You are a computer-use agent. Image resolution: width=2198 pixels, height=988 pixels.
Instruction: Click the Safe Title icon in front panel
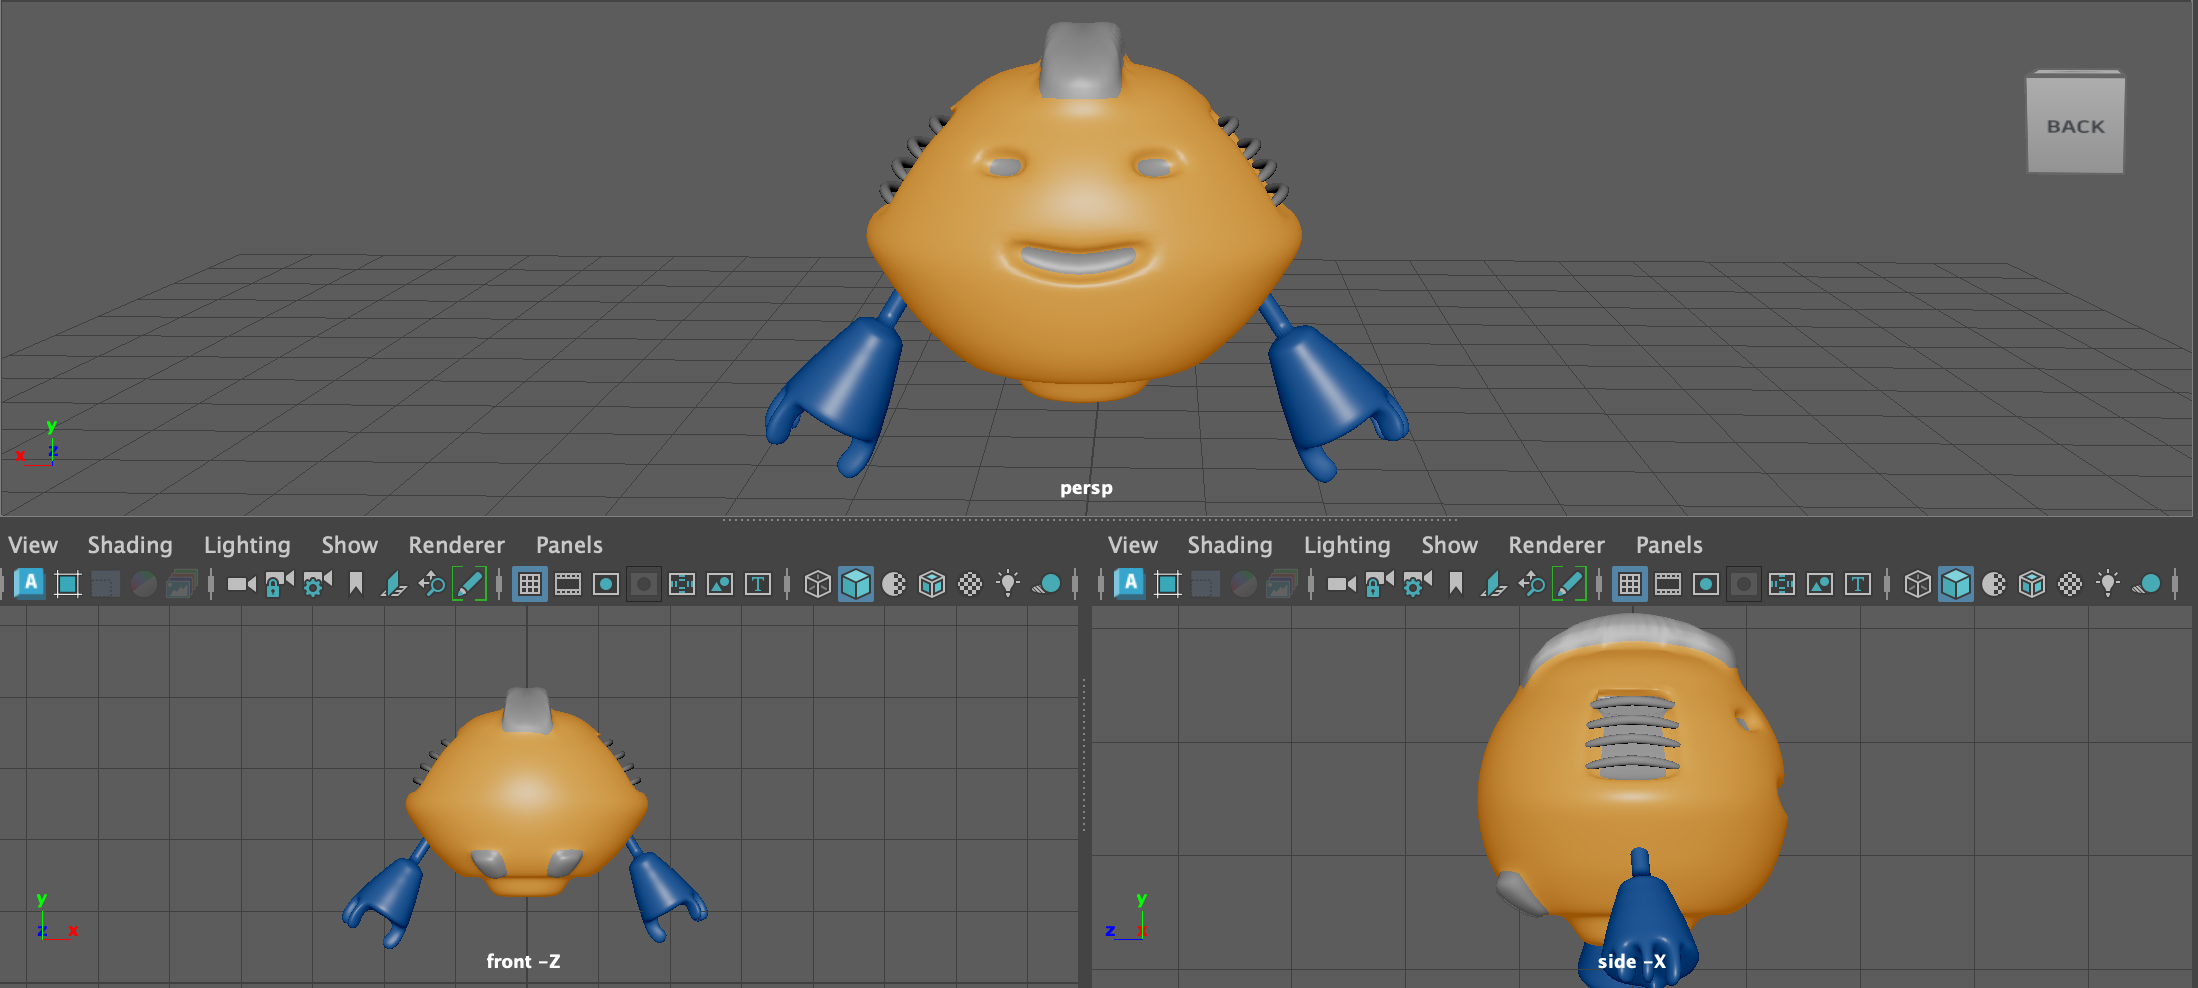coord(758,584)
